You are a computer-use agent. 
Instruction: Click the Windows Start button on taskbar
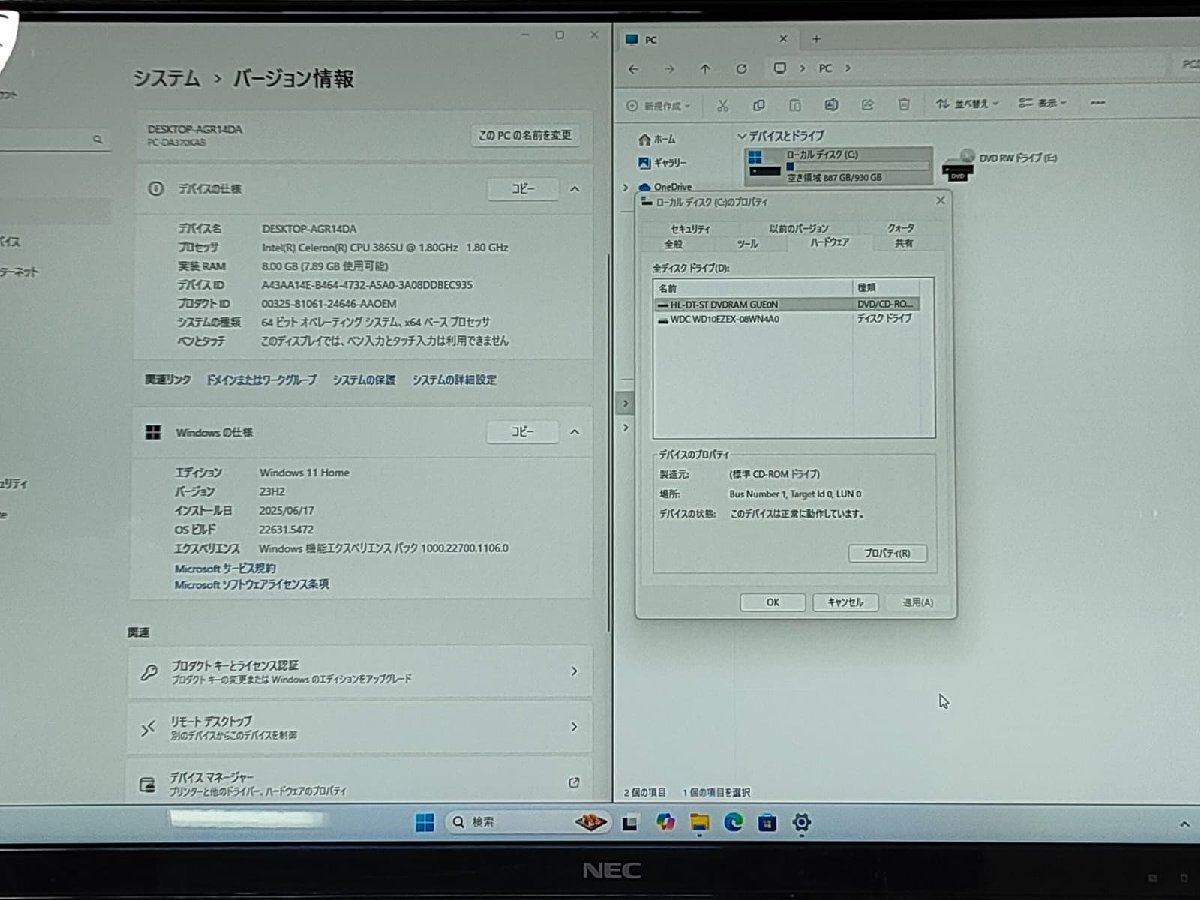coord(425,822)
